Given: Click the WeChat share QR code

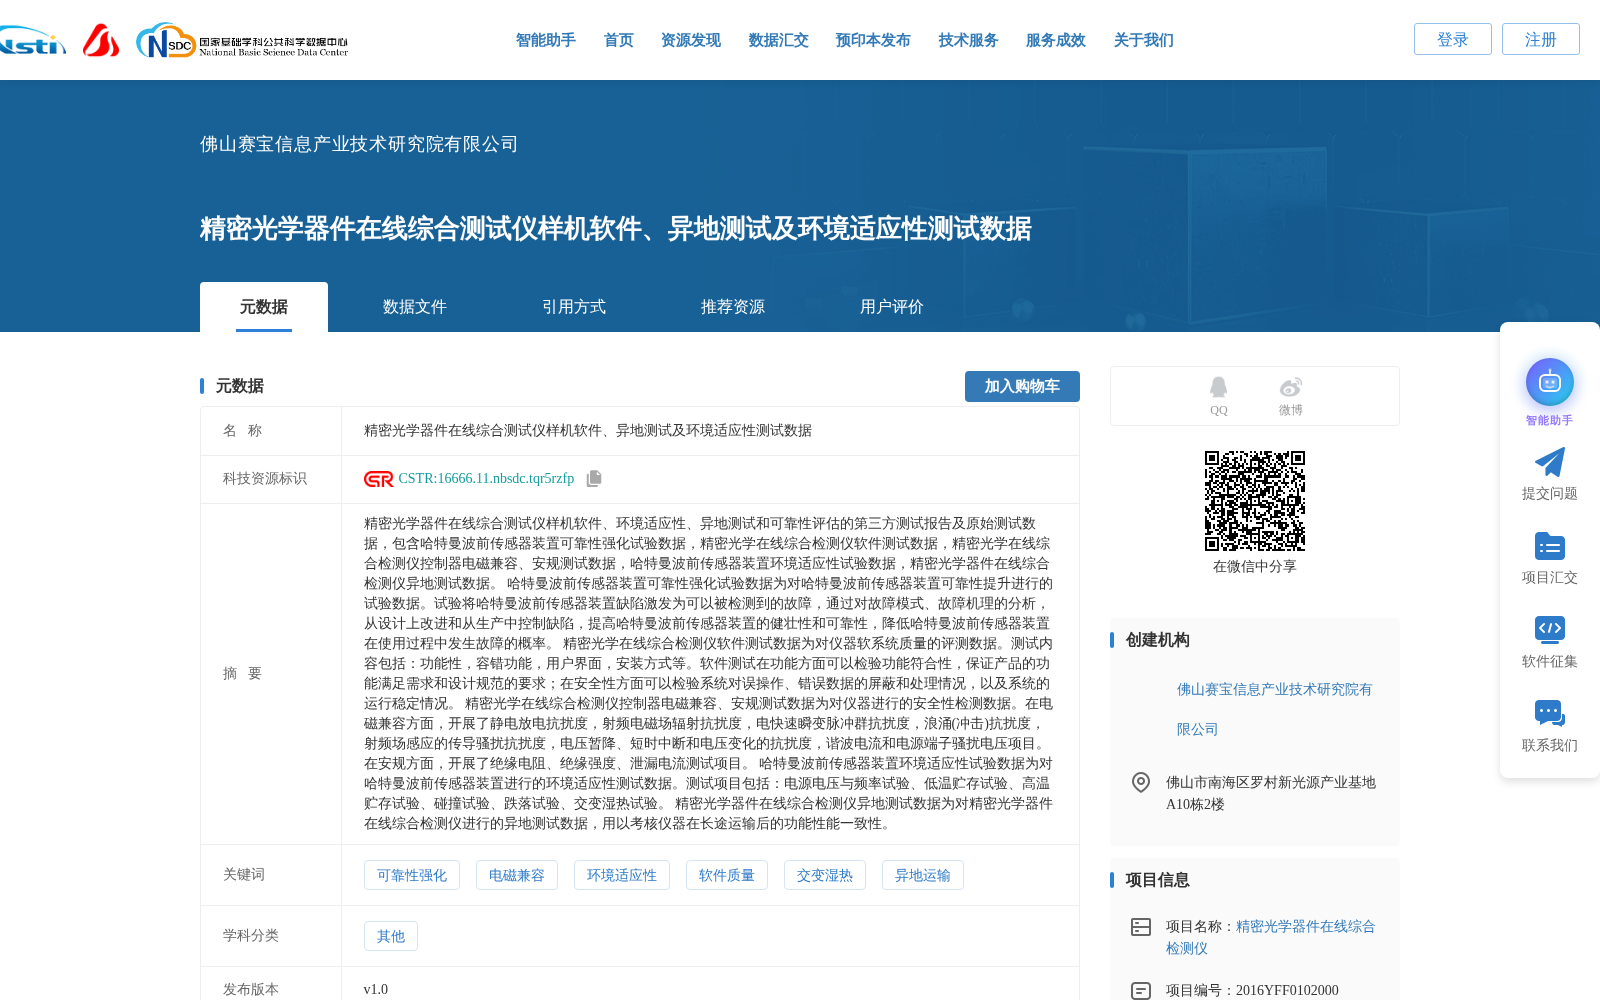Looking at the screenshot, I should click(1255, 501).
